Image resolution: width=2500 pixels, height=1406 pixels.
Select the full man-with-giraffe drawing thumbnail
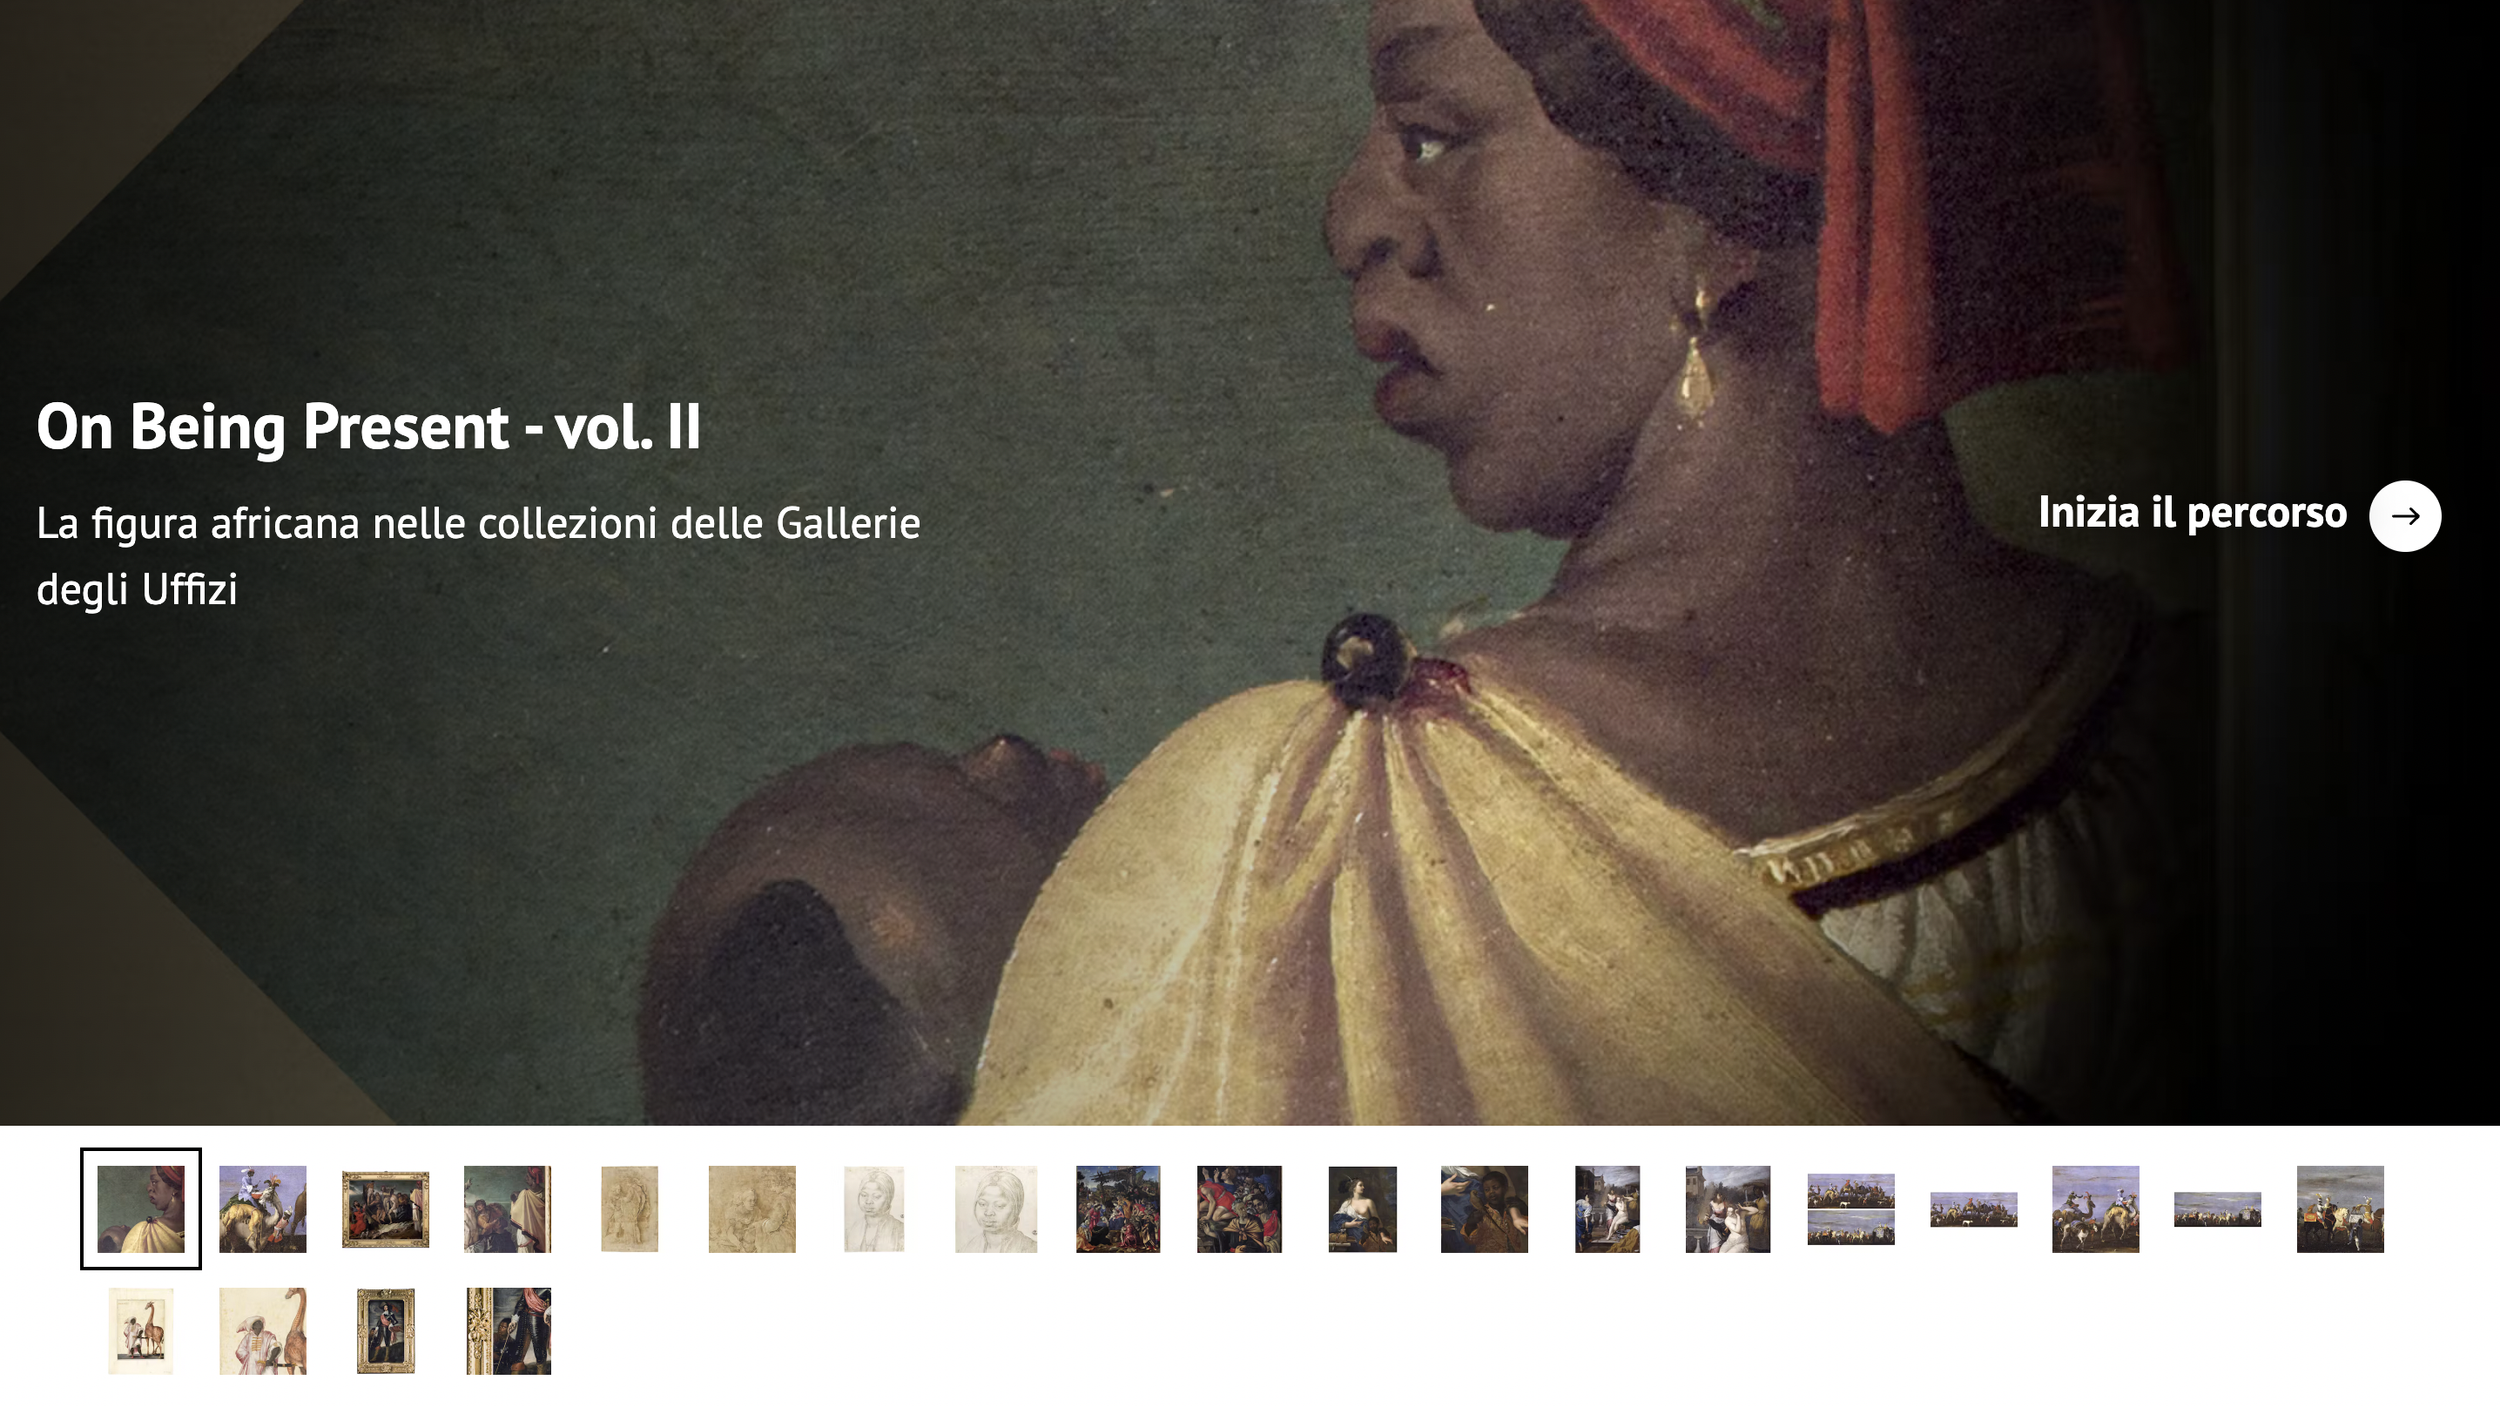[x=141, y=1330]
